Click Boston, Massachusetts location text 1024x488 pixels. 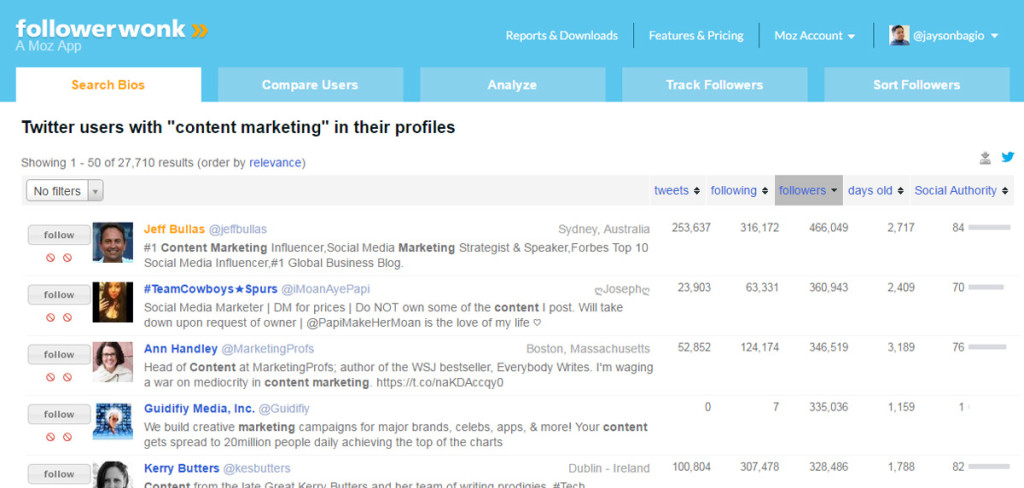(x=588, y=349)
